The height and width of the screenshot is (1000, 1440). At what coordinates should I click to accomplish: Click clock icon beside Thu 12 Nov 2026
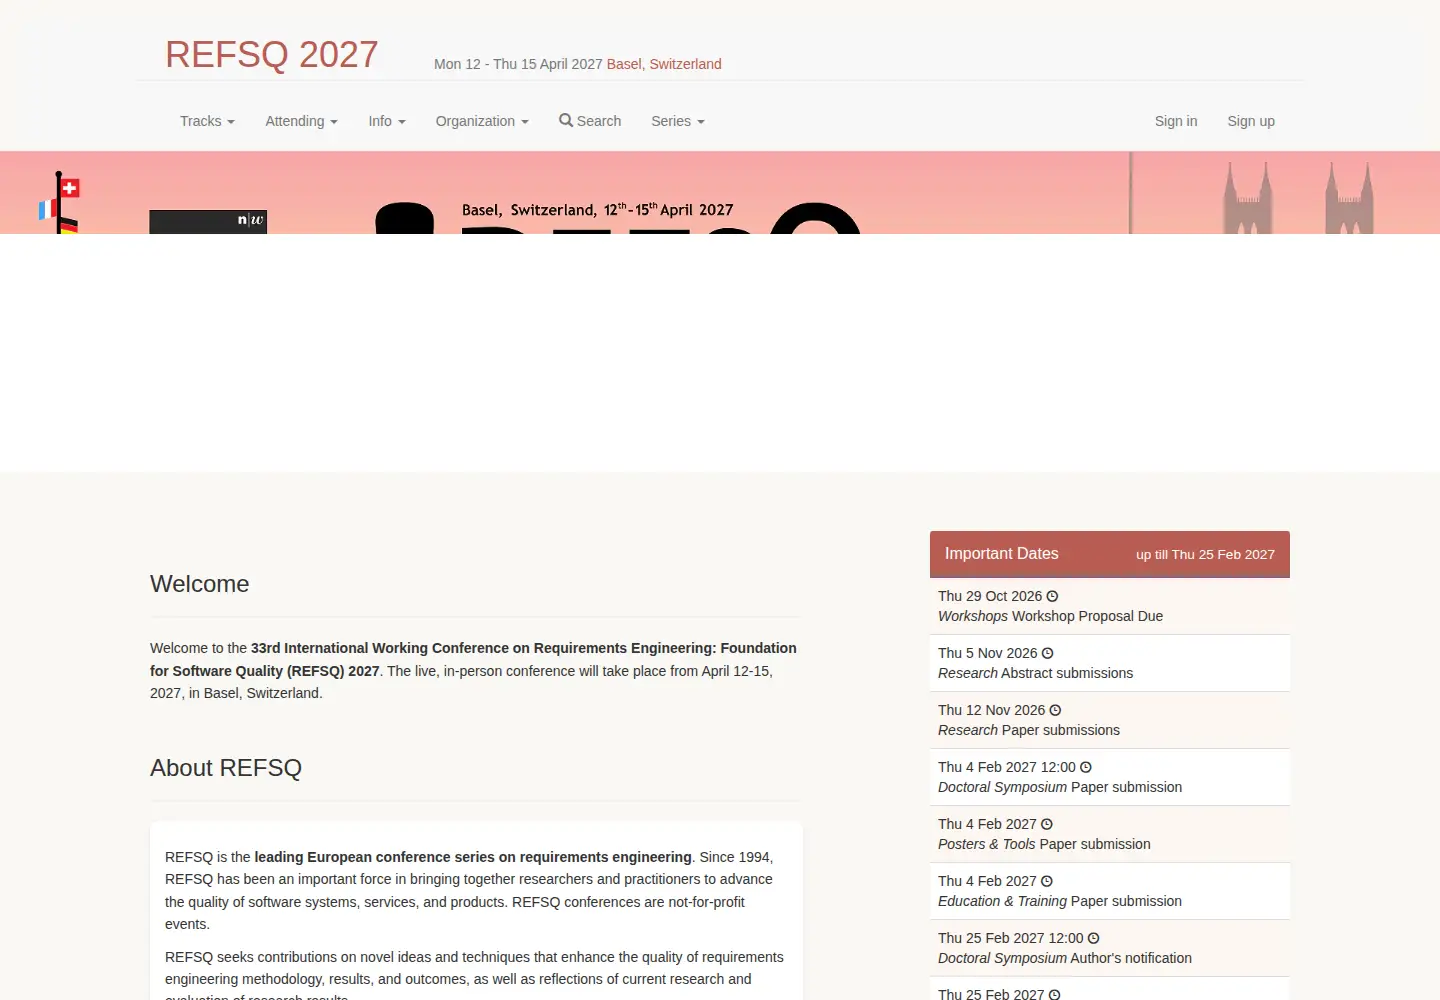(x=1055, y=710)
